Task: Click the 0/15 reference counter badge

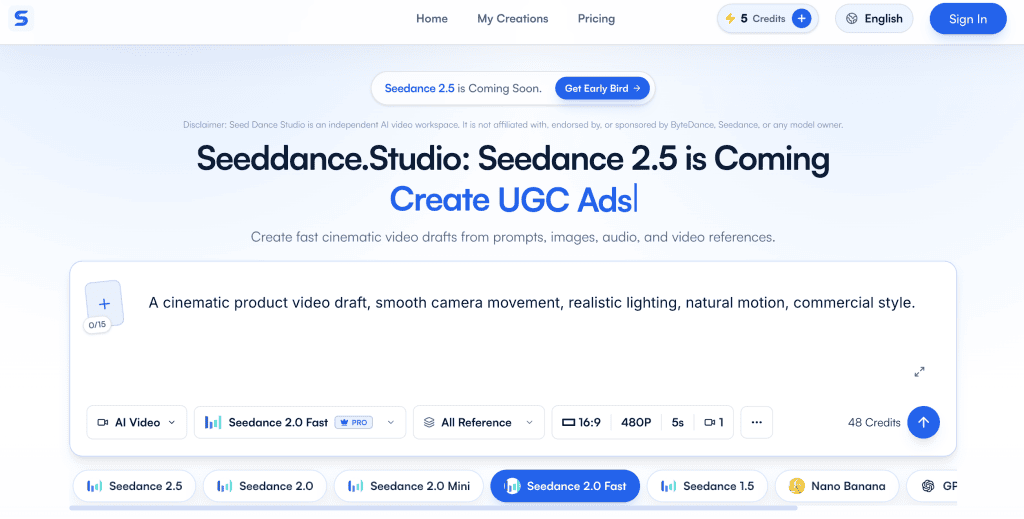Action: (x=97, y=324)
